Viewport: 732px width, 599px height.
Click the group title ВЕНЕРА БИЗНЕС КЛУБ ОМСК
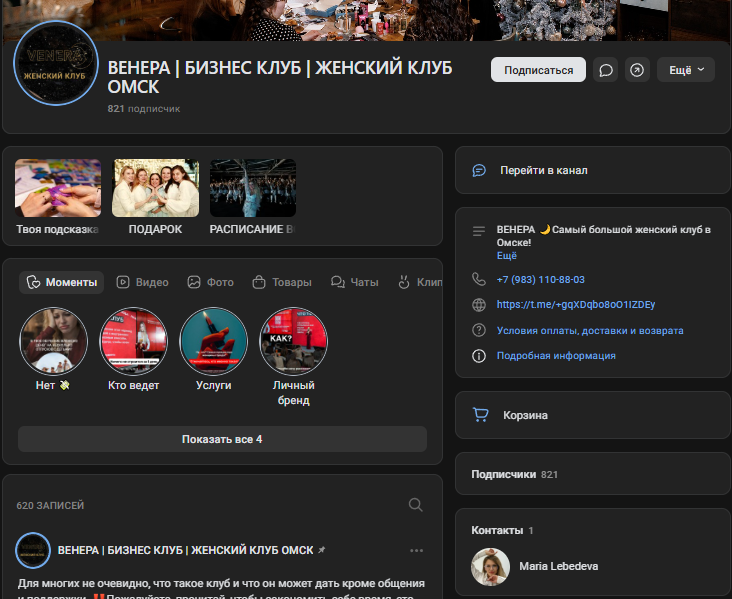pos(280,77)
